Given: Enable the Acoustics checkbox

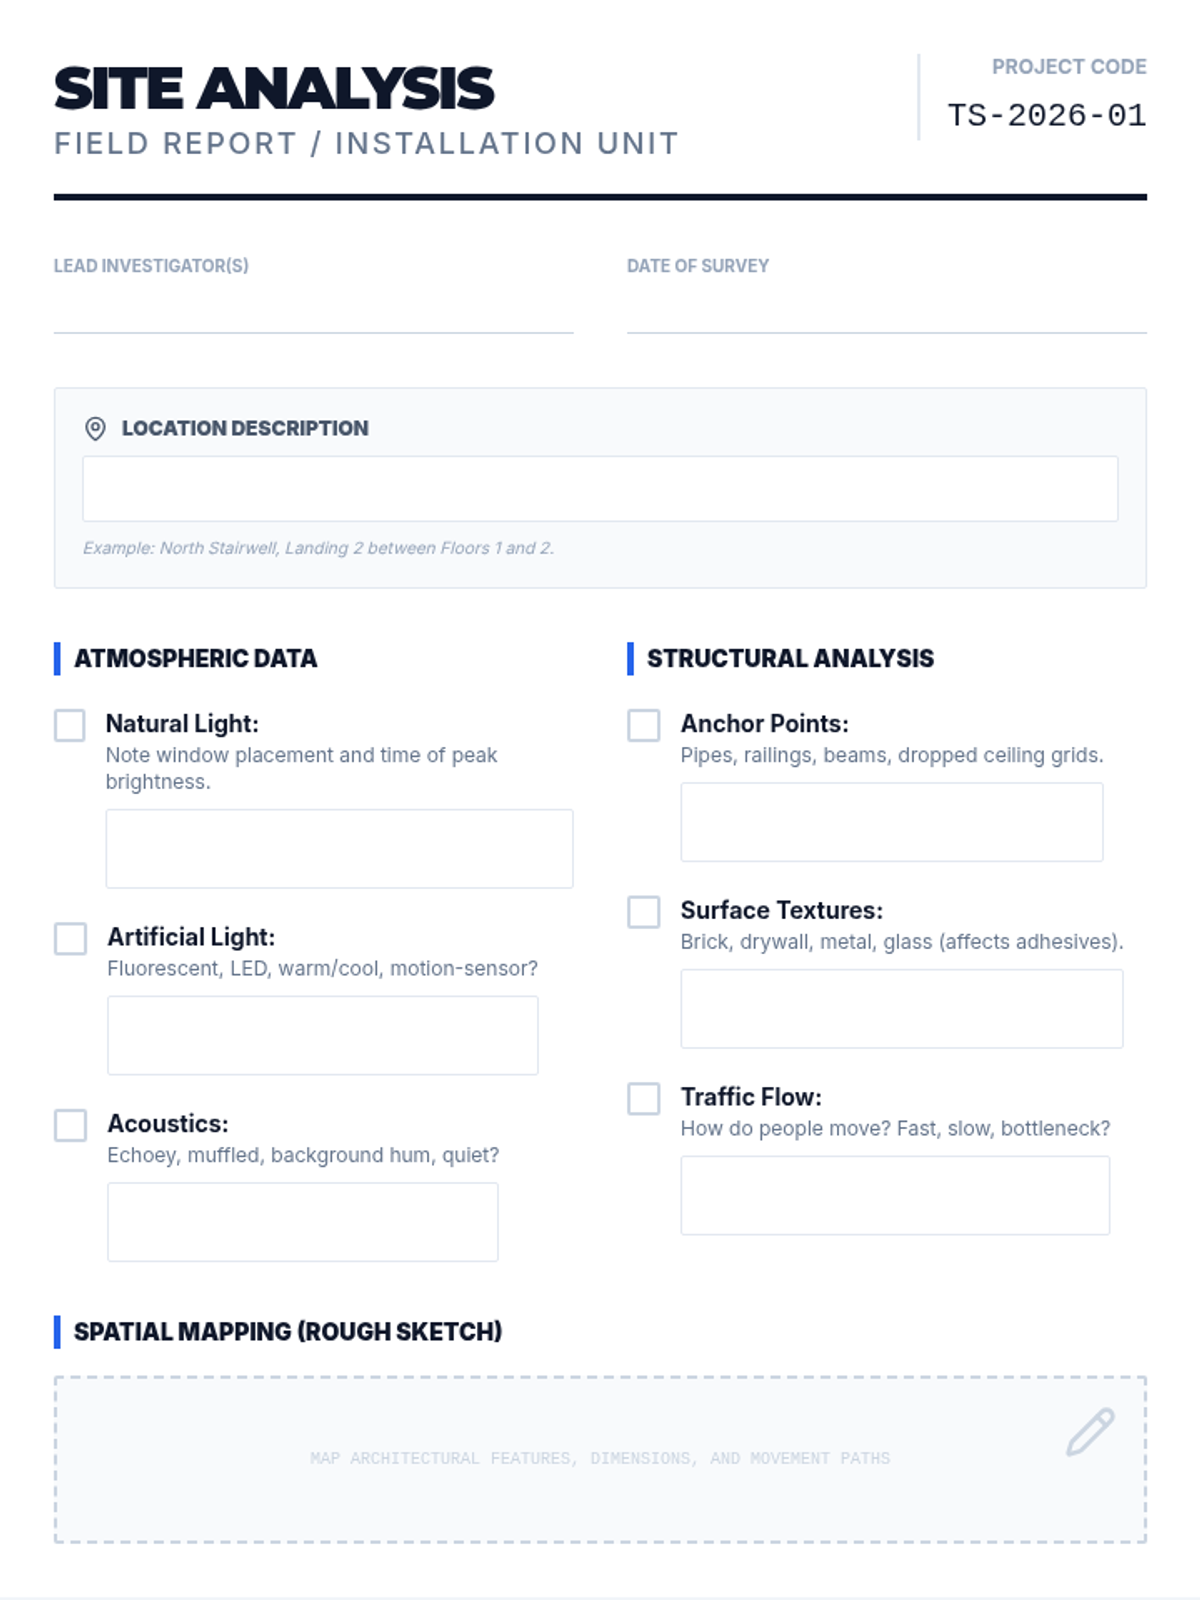Looking at the screenshot, I should 70,1125.
